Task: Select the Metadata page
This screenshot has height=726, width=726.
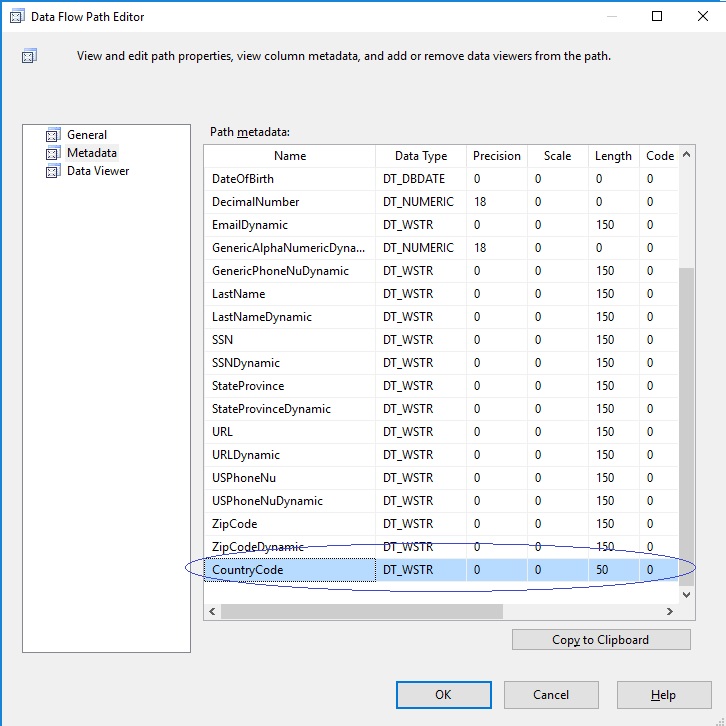Action: click(x=92, y=153)
